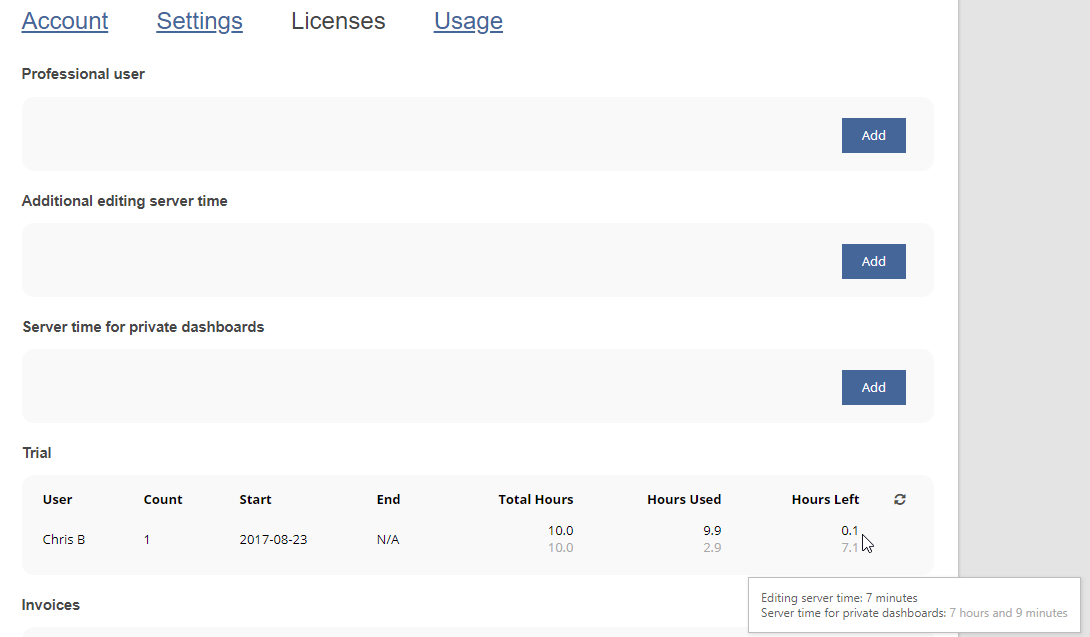Add additional editing server time
Viewport: 1090px width, 637px height.
[x=873, y=261]
